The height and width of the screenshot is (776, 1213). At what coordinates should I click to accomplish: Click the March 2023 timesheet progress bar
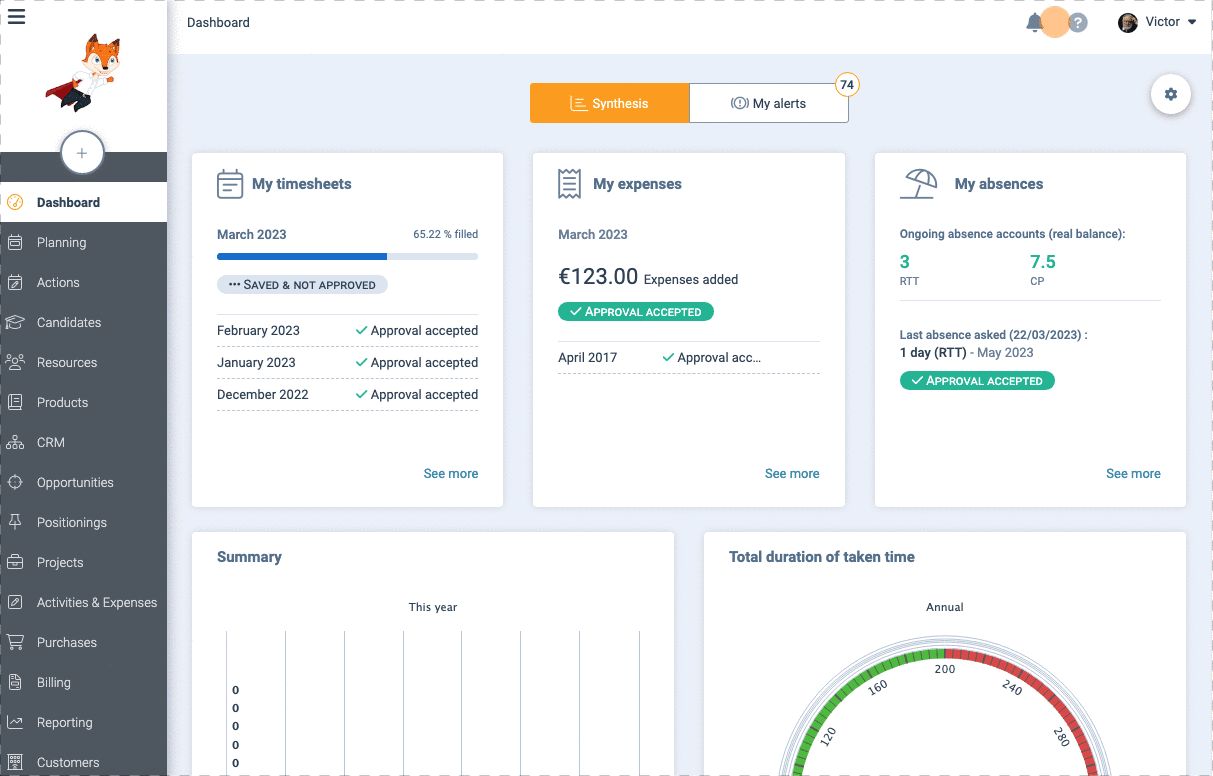click(x=347, y=257)
